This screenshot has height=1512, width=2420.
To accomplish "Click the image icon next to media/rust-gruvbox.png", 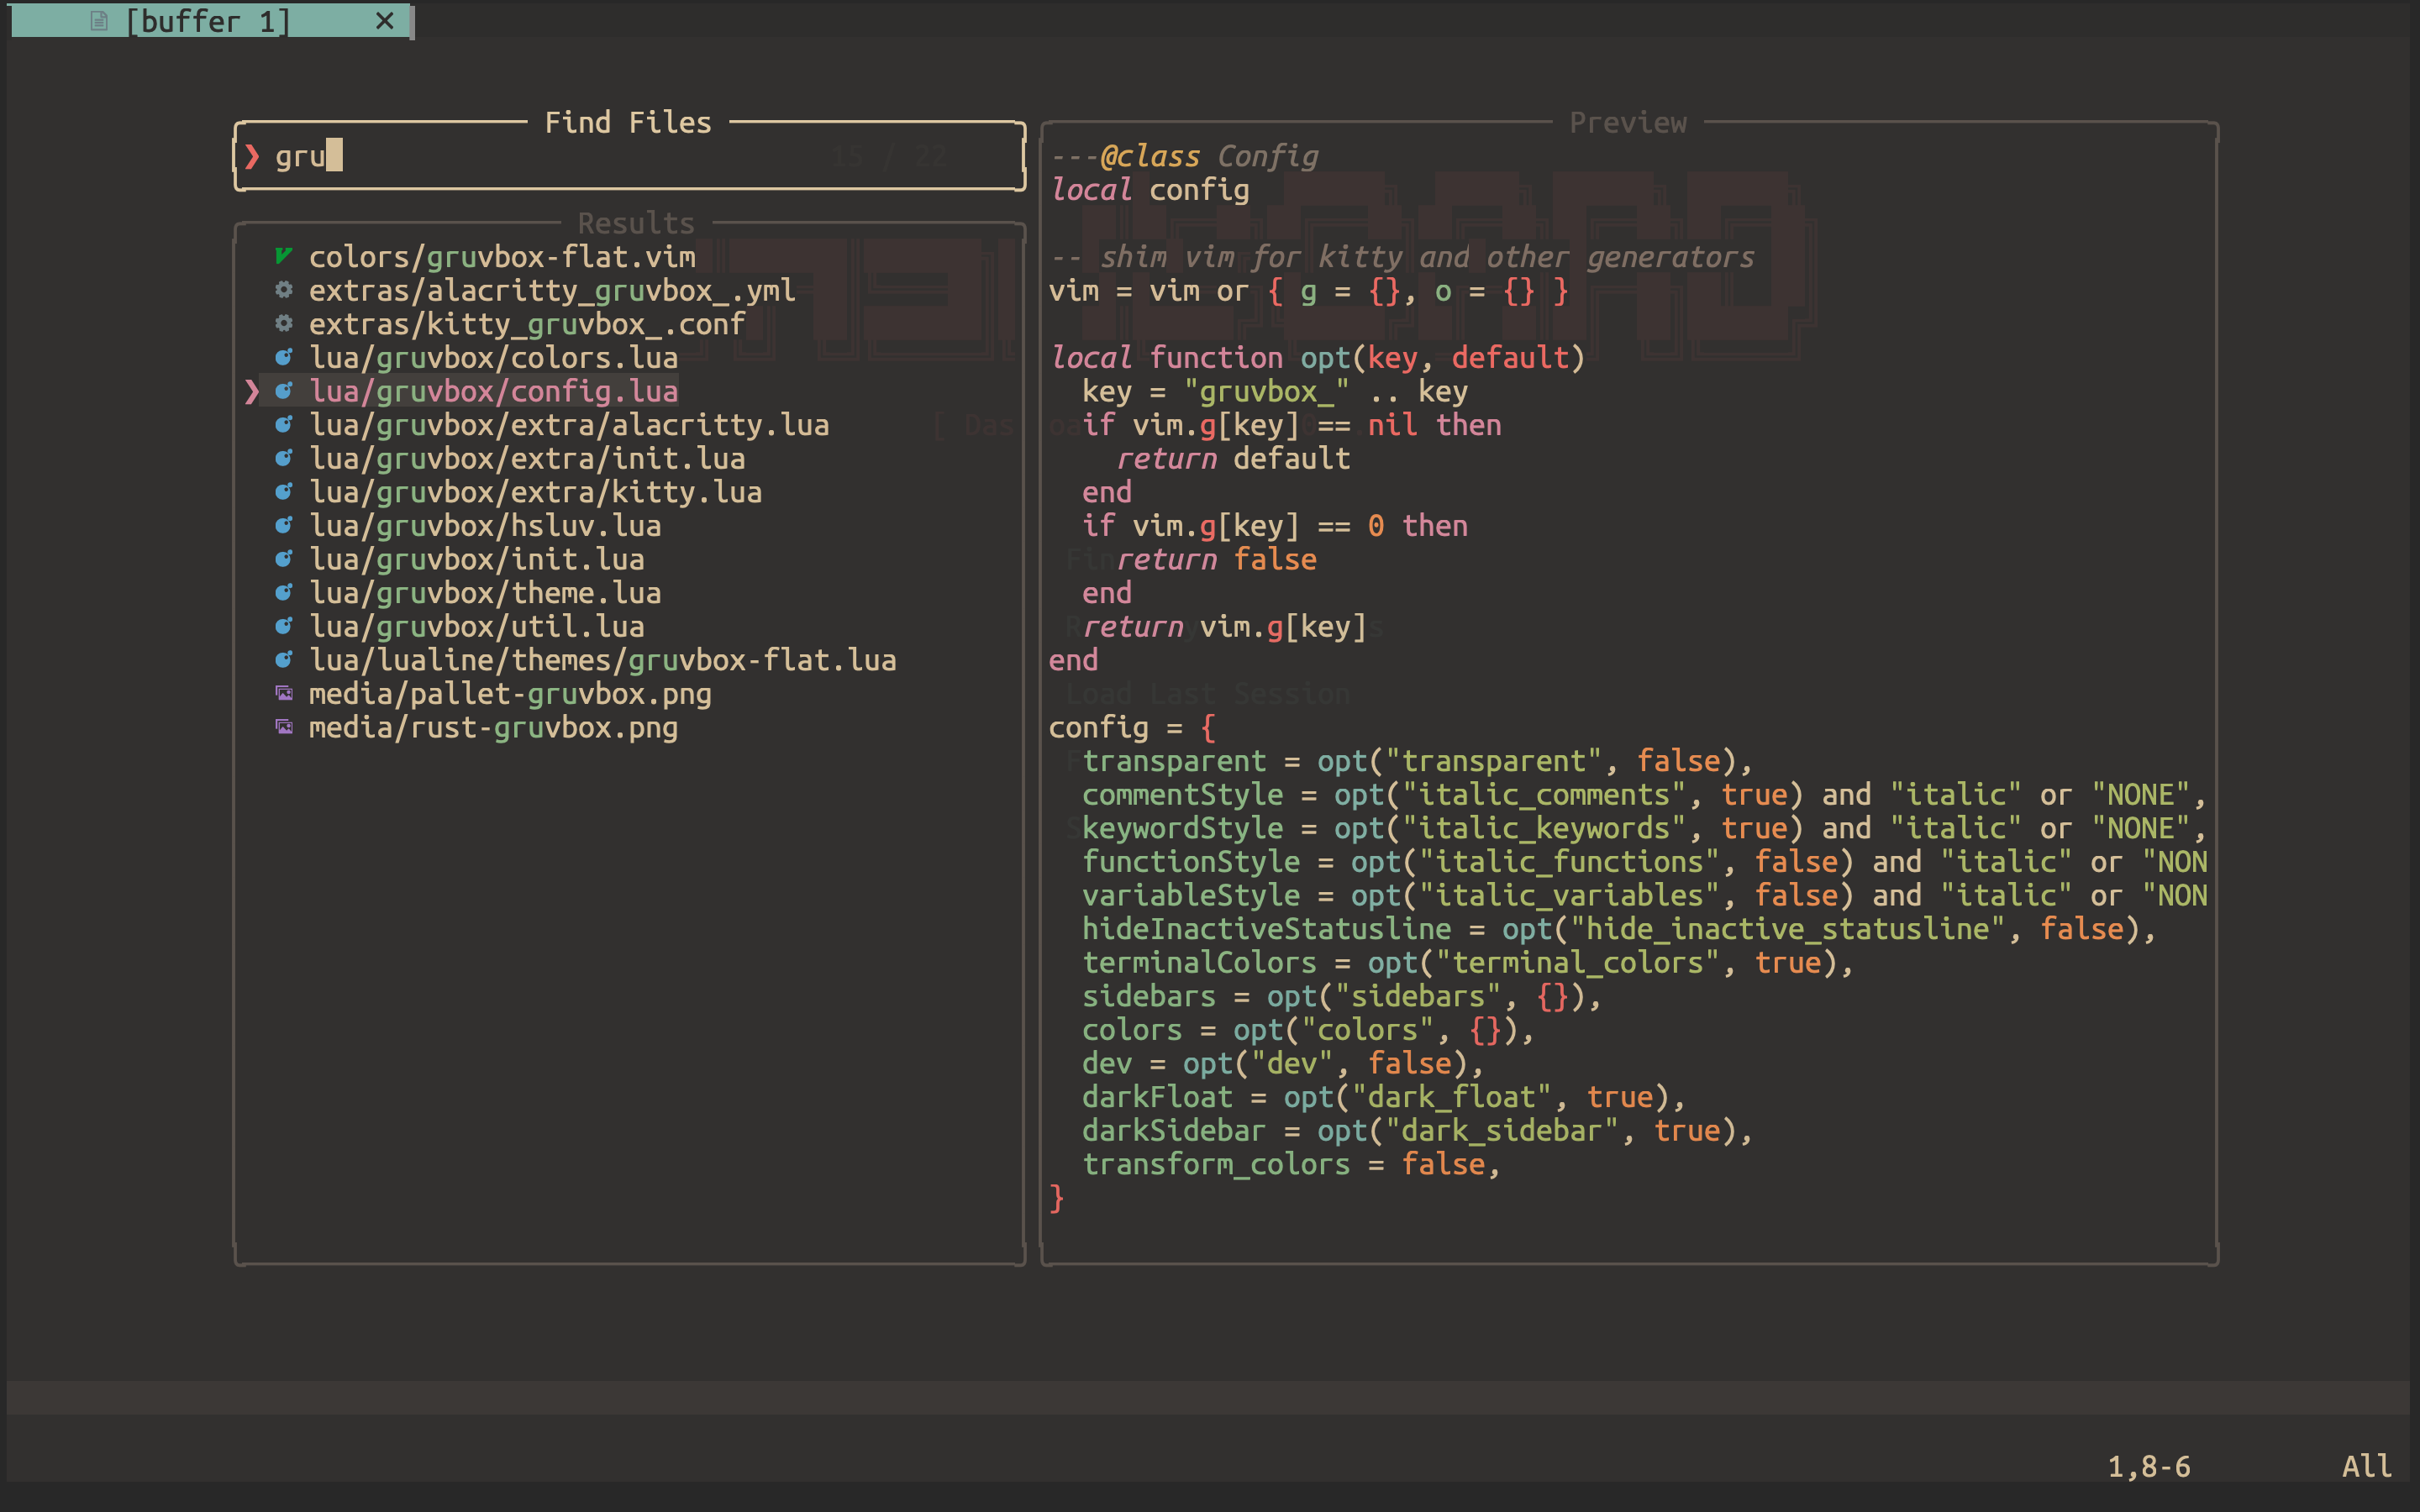I will point(284,727).
